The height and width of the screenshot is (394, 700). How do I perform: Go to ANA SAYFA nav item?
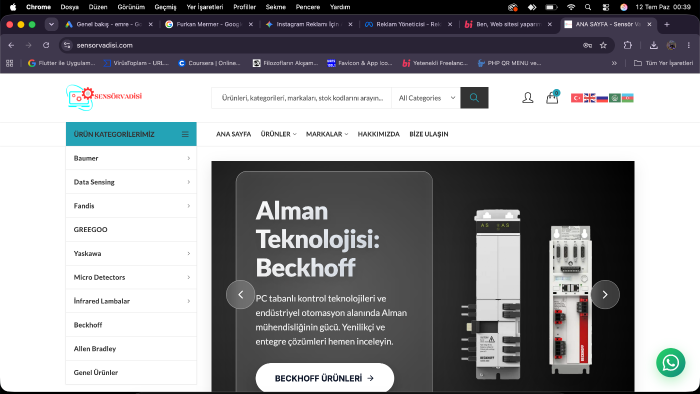pyautogui.click(x=233, y=134)
